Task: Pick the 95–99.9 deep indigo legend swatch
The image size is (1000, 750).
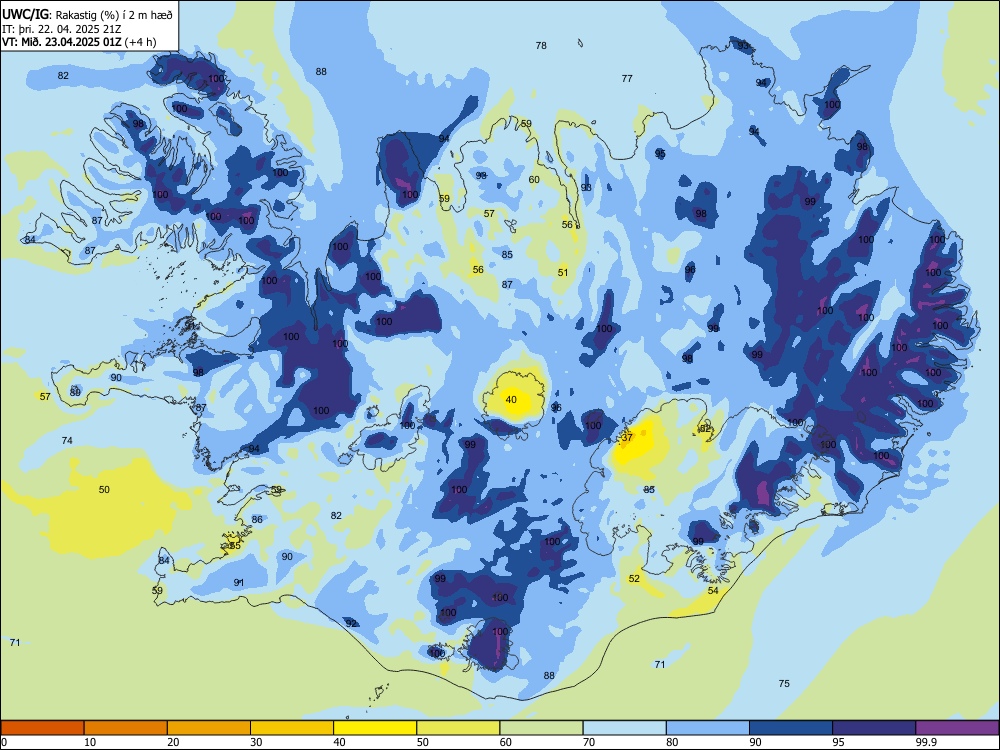Action: tap(874, 728)
